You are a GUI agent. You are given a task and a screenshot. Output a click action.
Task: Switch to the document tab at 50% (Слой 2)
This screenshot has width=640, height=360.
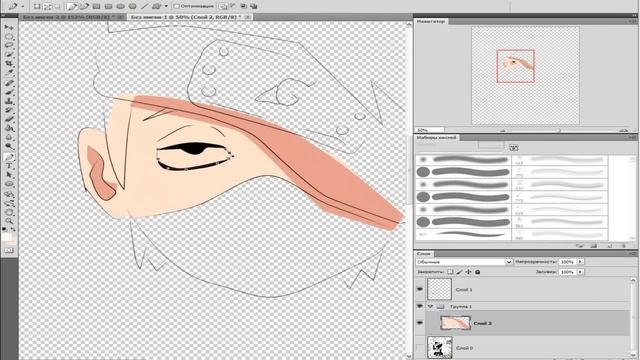pos(186,17)
